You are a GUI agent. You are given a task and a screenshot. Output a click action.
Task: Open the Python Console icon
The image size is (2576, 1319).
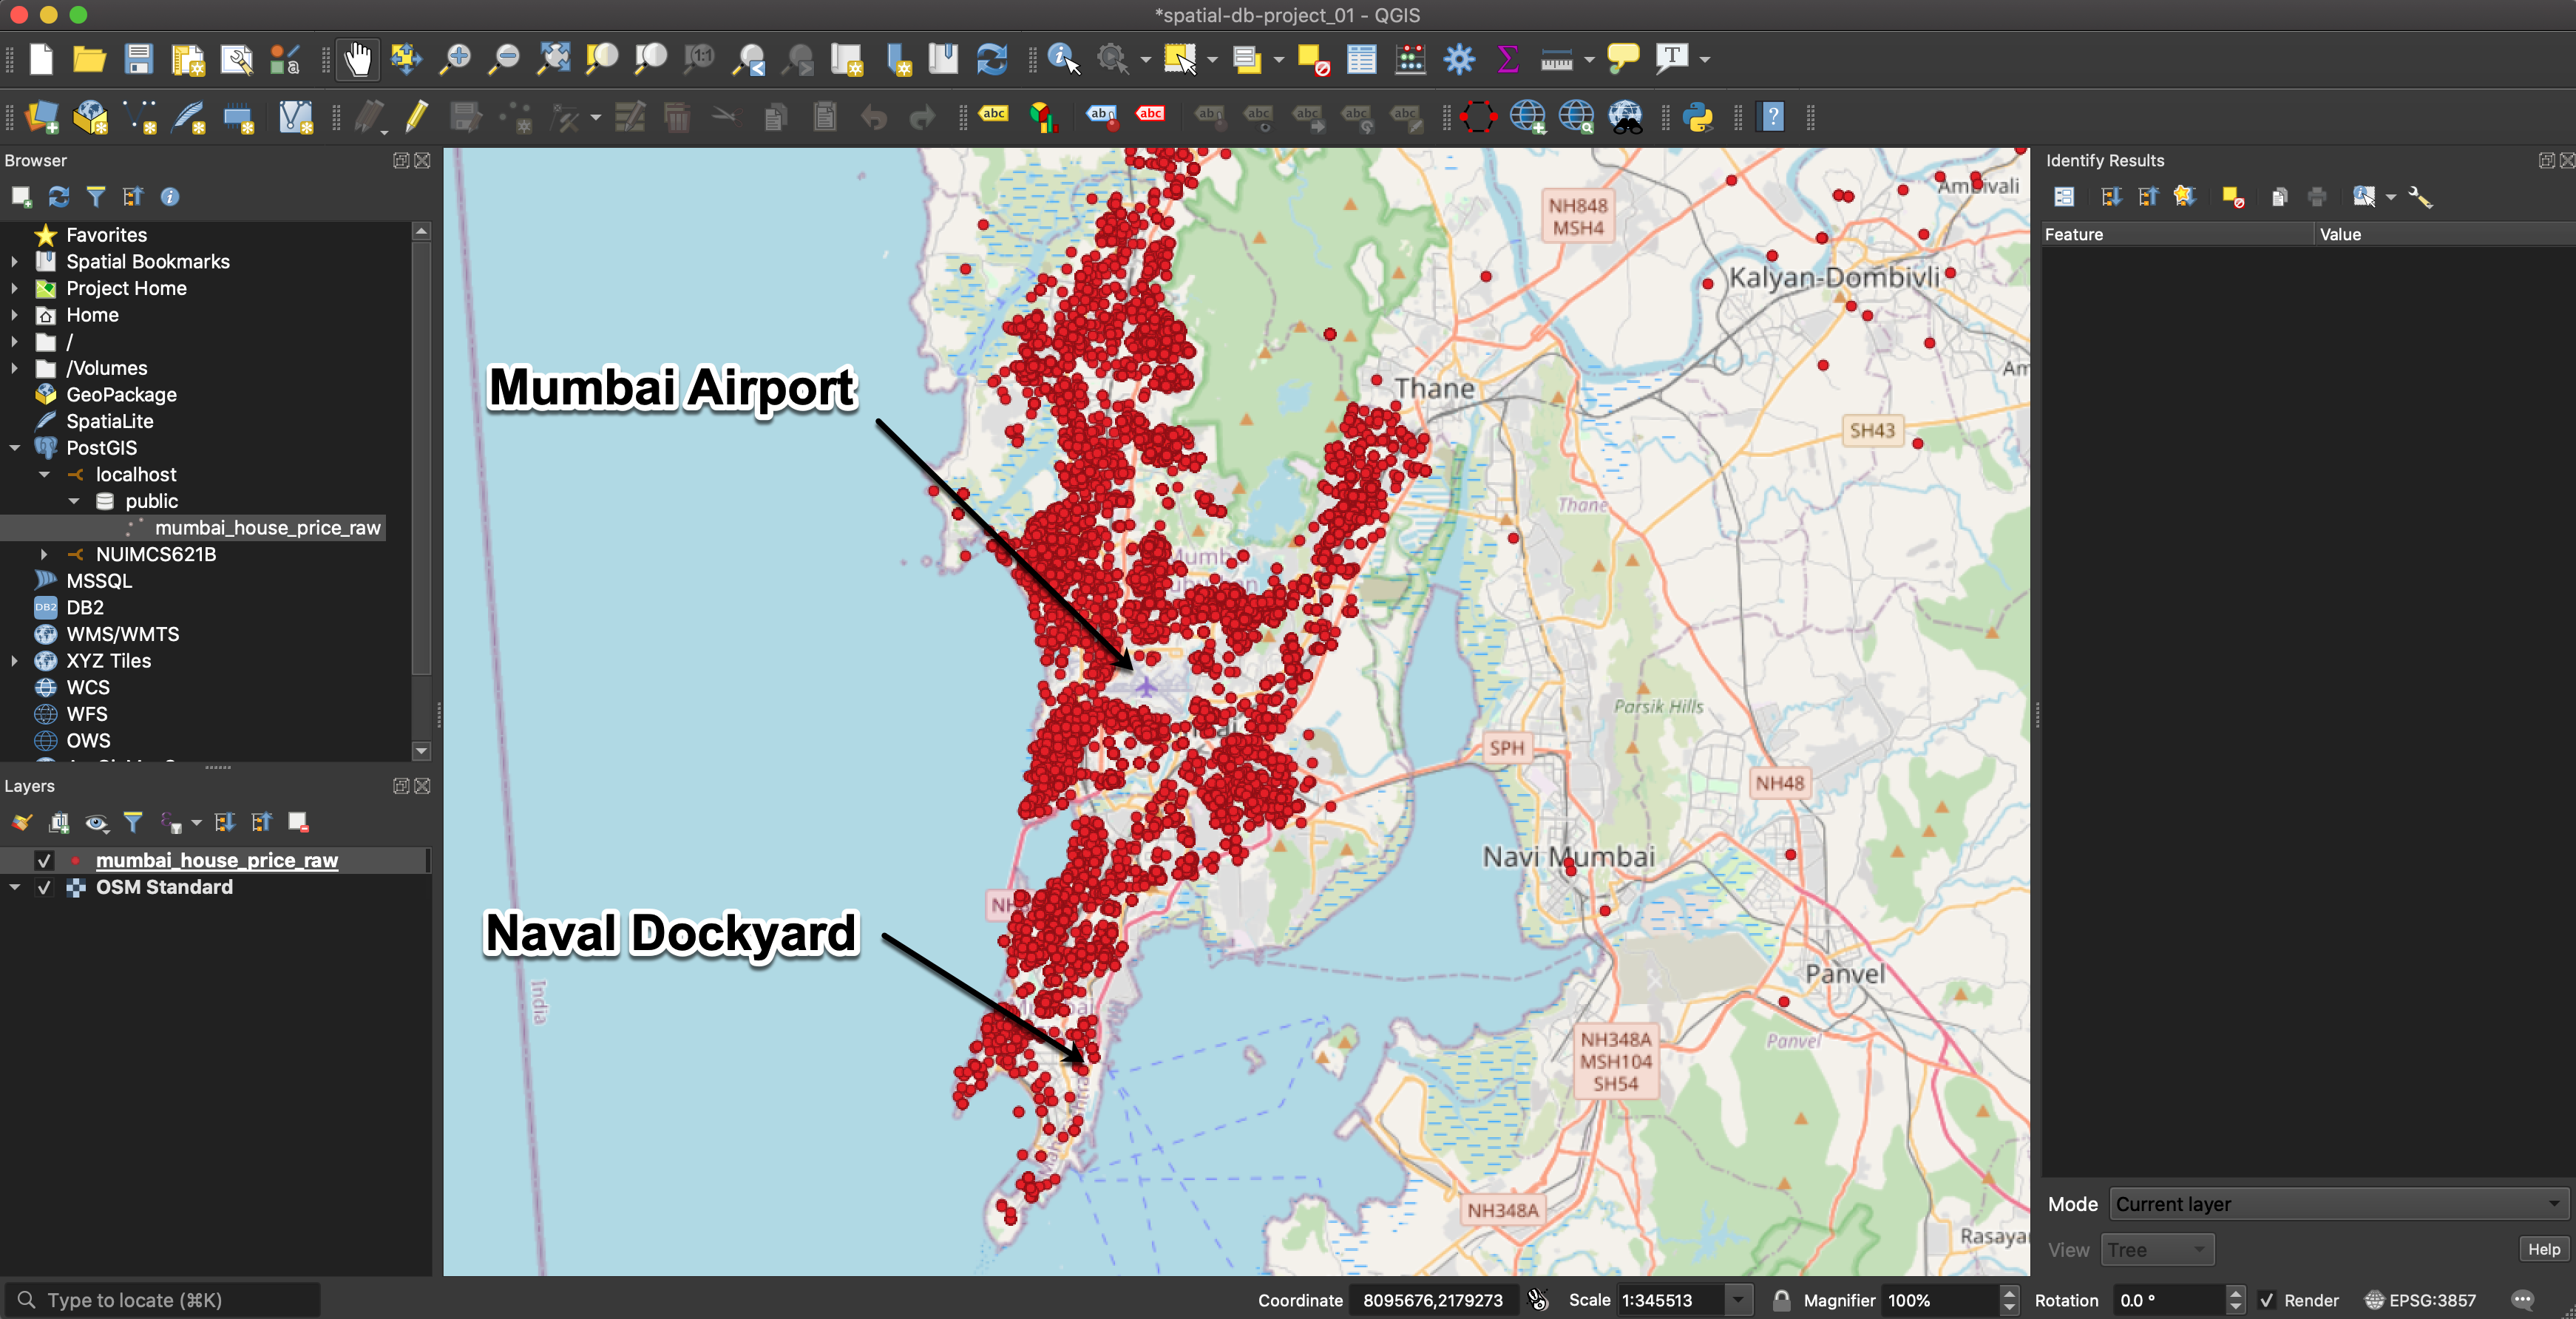[x=1698, y=118]
